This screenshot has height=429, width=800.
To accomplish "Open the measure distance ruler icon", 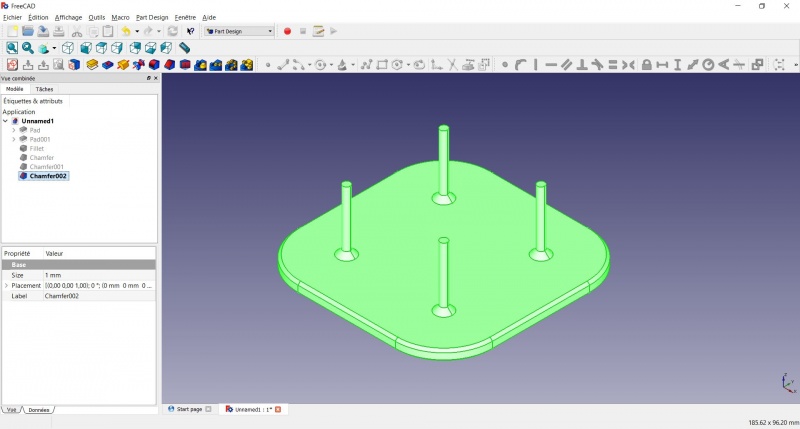I will (x=184, y=48).
